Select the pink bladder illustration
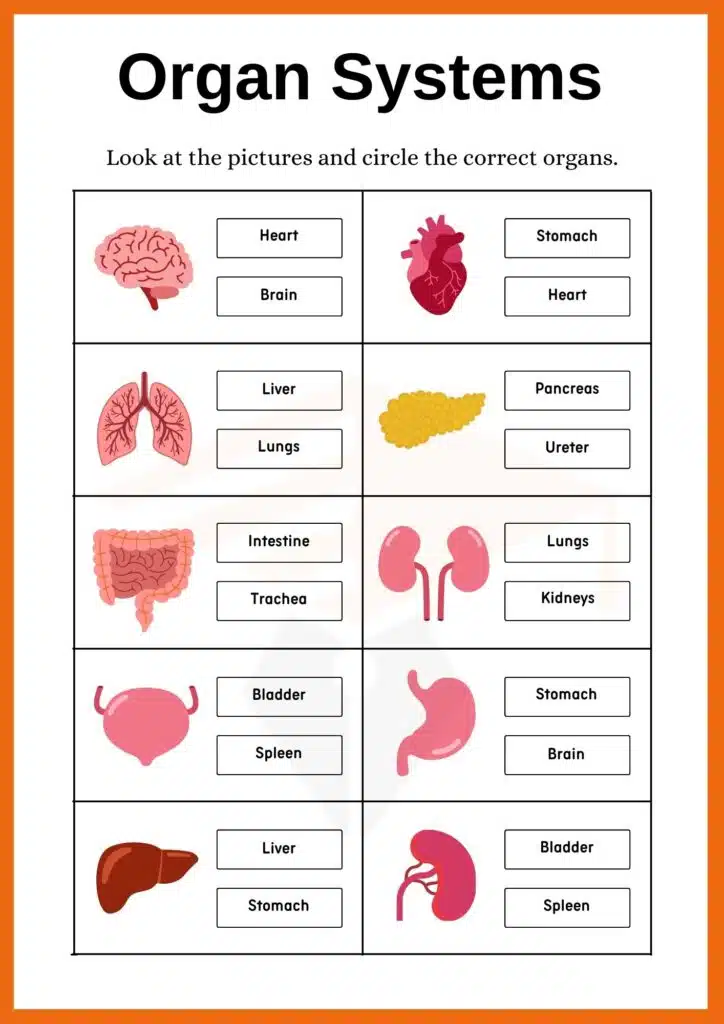This screenshot has width=724, height=1024. (x=146, y=723)
